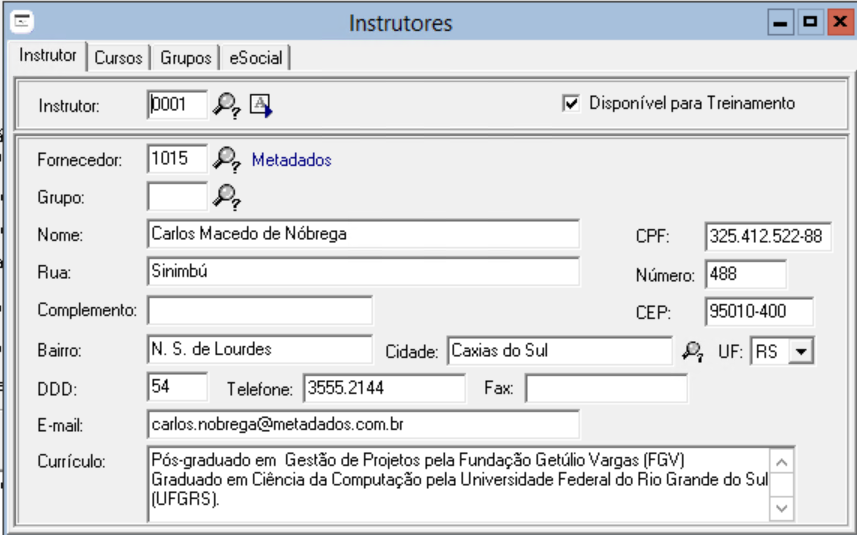The height and width of the screenshot is (535, 857).
Task: Switch to the Cursos tab
Action: (118, 58)
